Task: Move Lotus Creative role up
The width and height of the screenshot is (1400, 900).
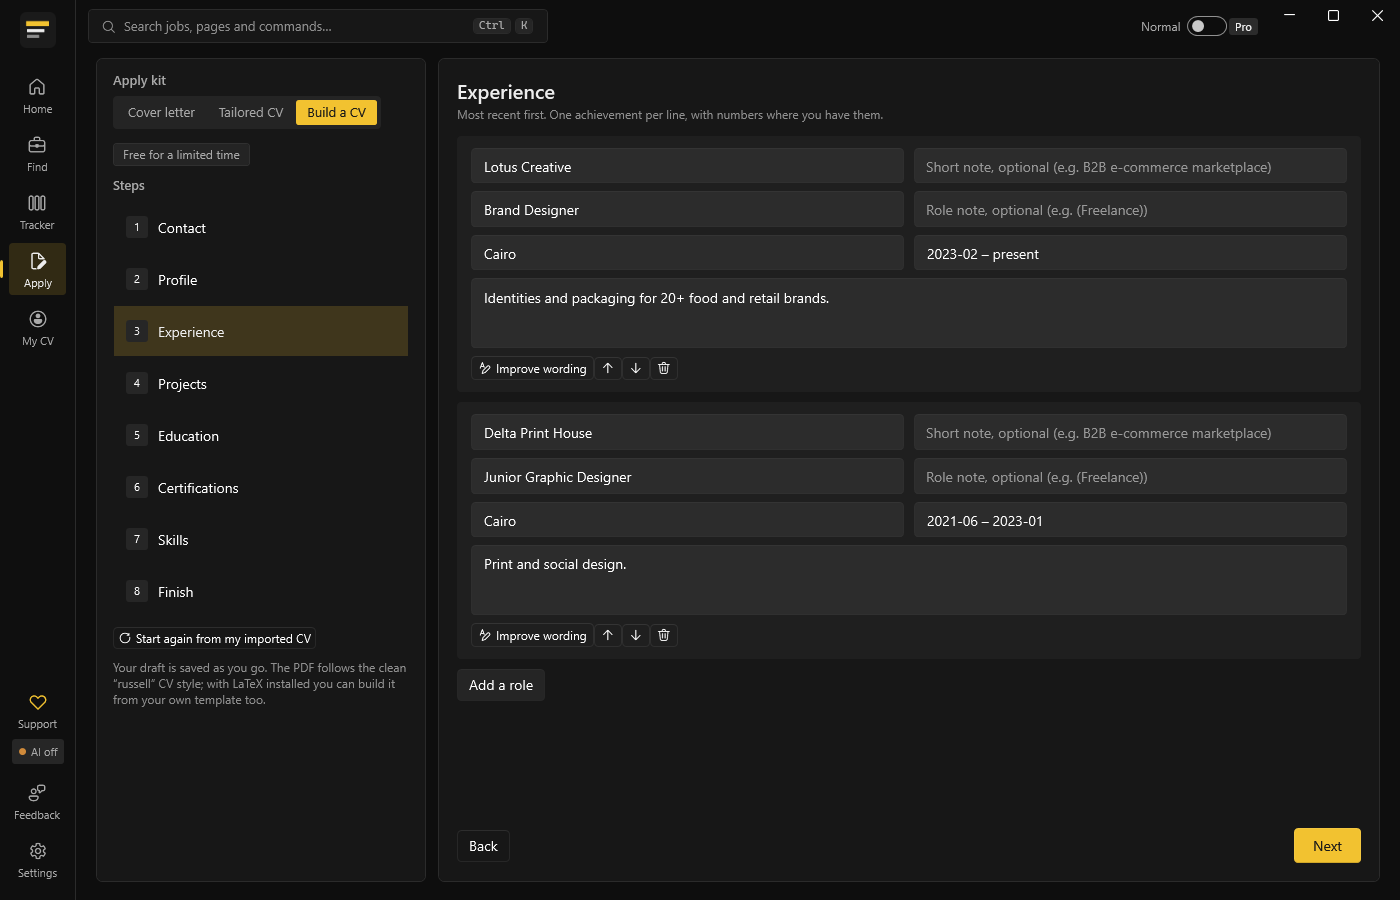Action: [608, 368]
